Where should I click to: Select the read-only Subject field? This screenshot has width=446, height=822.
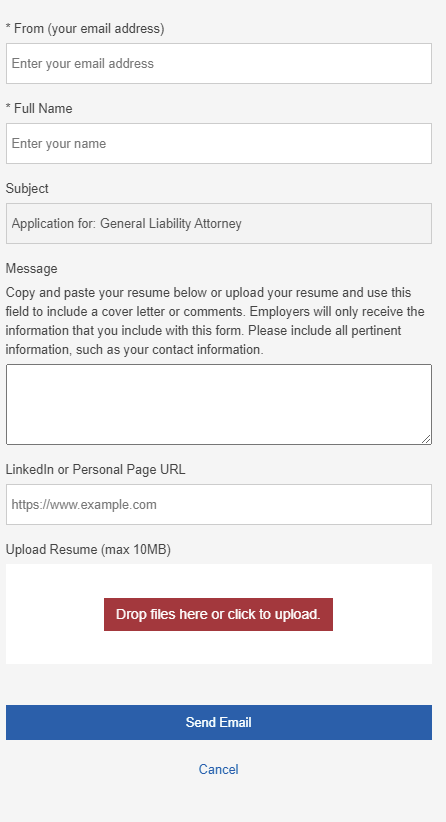coord(219,223)
